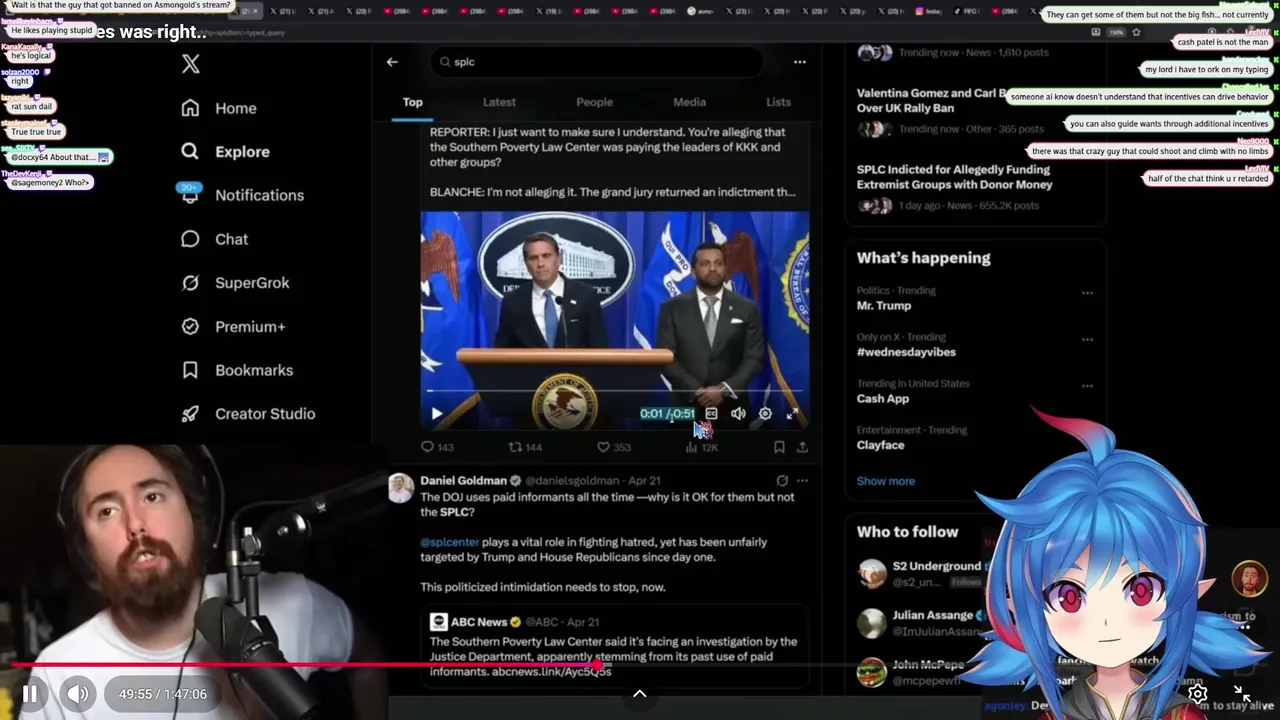Screen dimensions: 1280x720
Task: Click the X logo in sidebar
Action: coord(191,64)
